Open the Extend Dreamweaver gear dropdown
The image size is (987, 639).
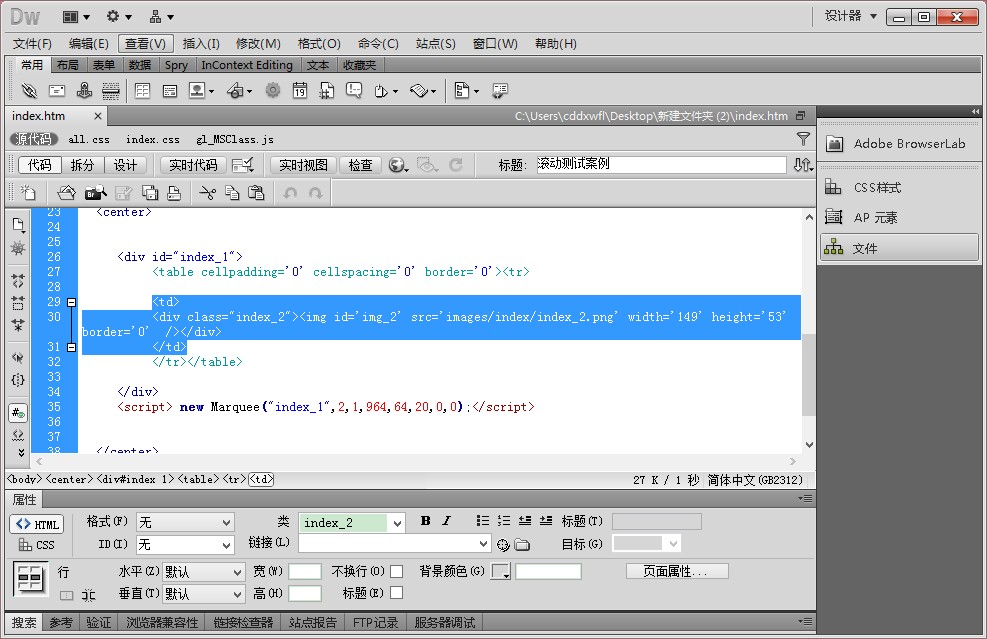[119, 17]
